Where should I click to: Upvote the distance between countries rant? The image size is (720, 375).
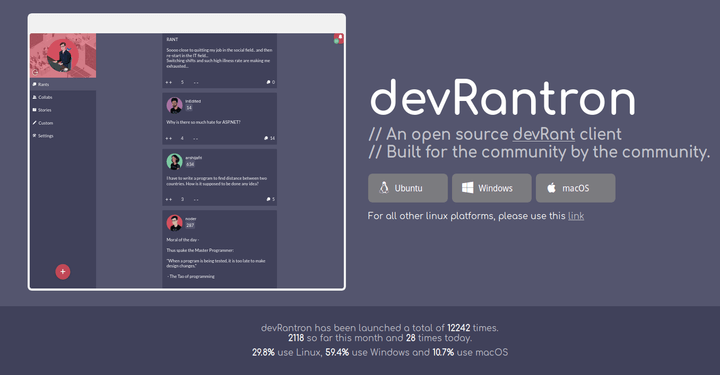point(169,200)
